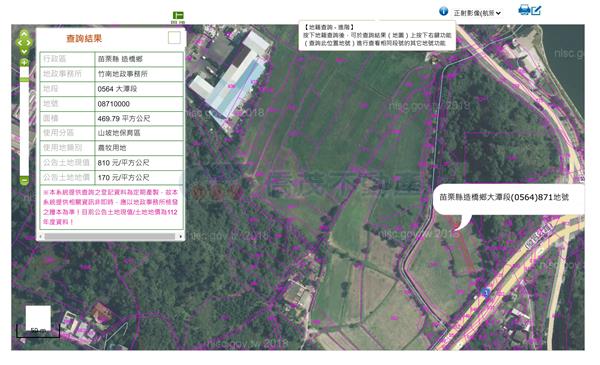Zoom in with the green plus button

click(24, 62)
